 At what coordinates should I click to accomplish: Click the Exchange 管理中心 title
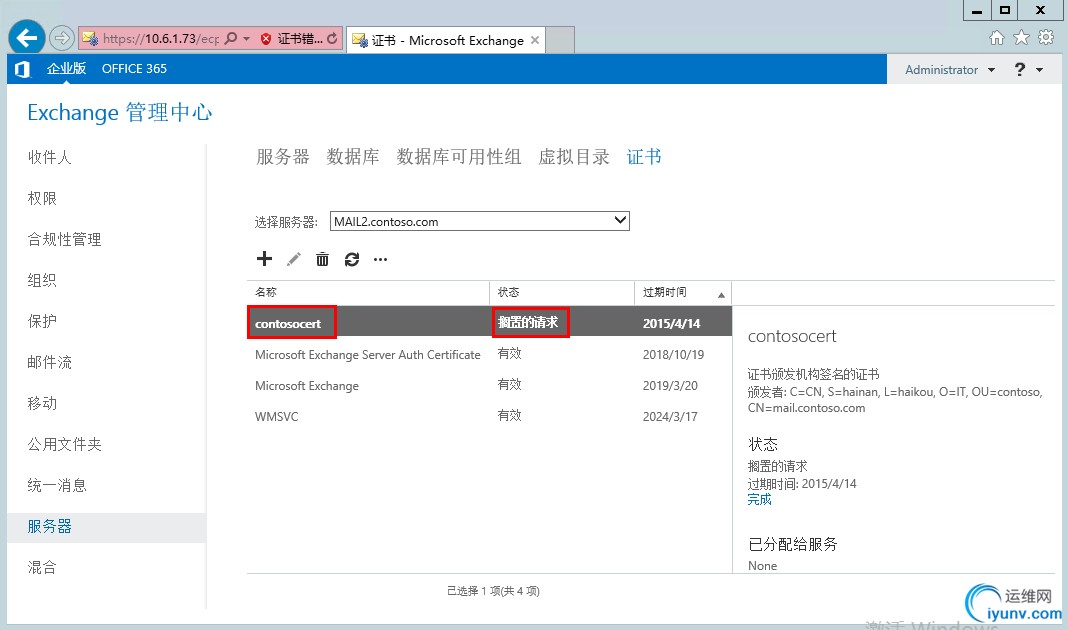(x=120, y=112)
